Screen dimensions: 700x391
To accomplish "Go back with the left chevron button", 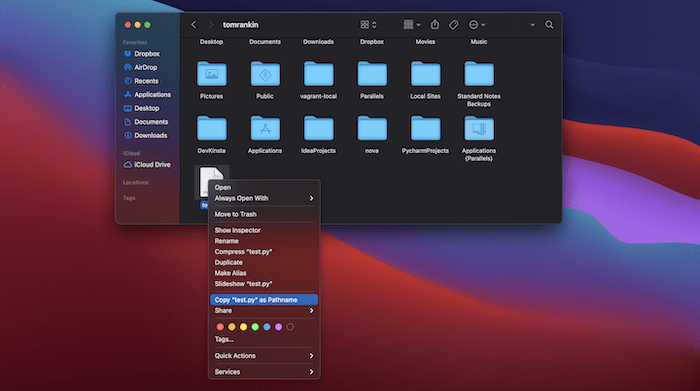I will [194, 25].
